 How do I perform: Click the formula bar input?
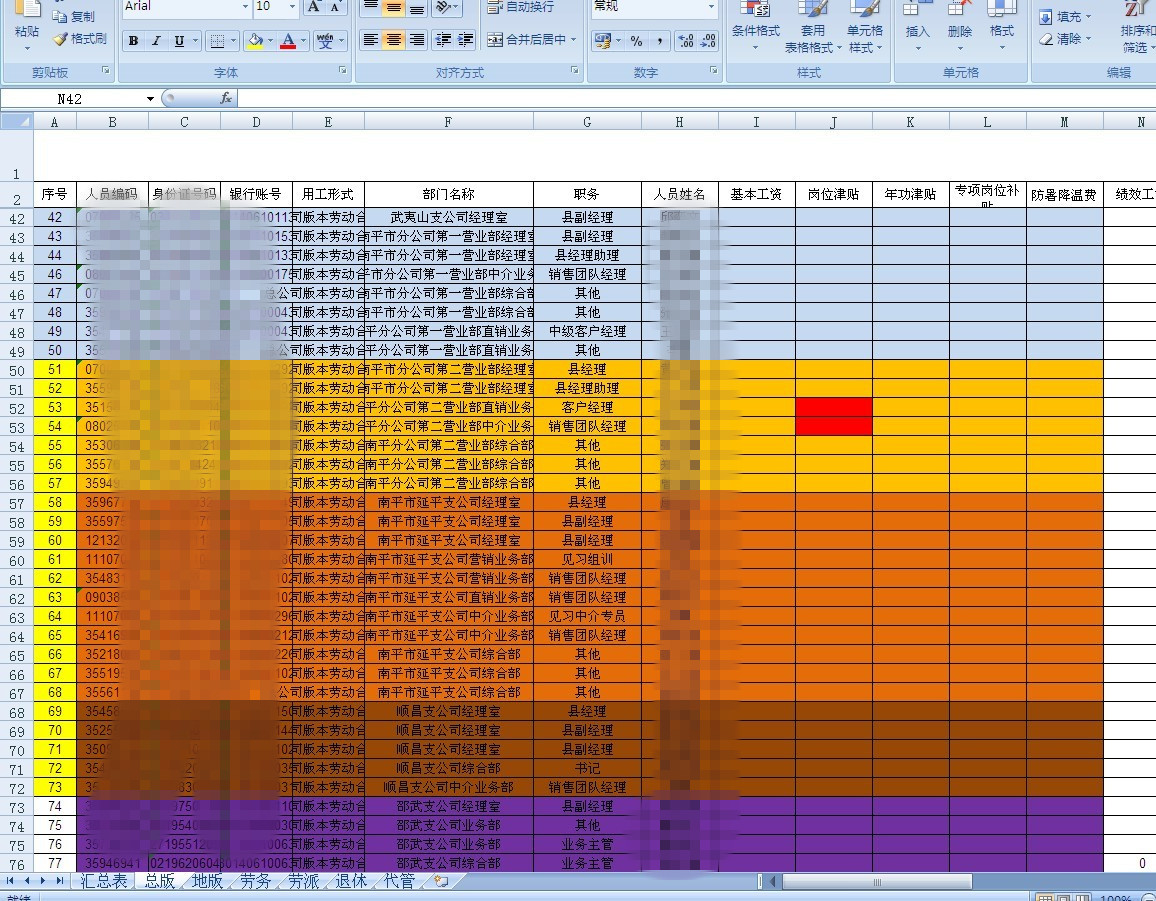pos(696,99)
